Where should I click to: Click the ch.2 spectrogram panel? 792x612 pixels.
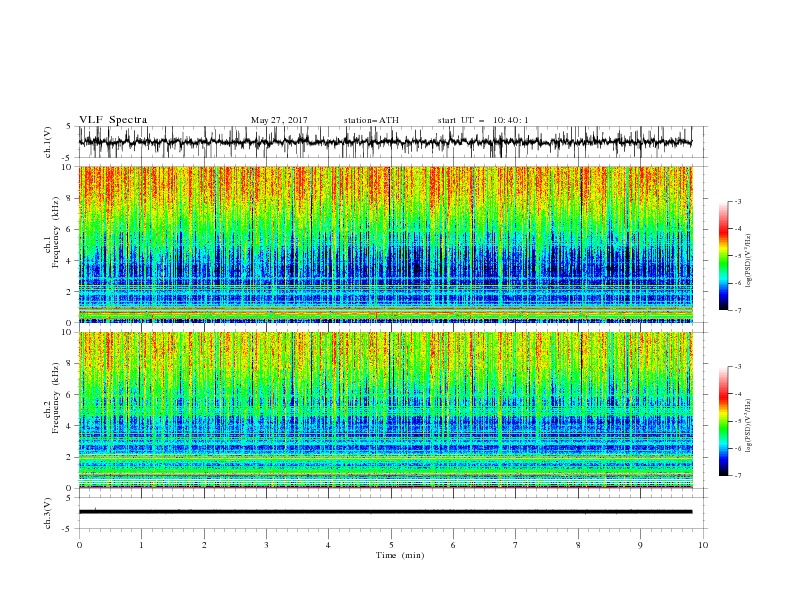click(x=385, y=410)
